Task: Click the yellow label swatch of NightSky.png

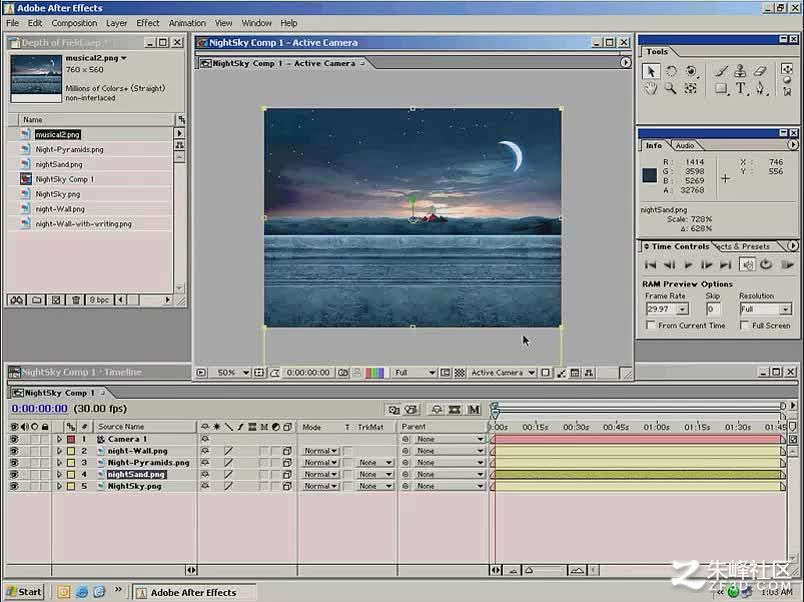Action: pyautogui.click(x=71, y=486)
